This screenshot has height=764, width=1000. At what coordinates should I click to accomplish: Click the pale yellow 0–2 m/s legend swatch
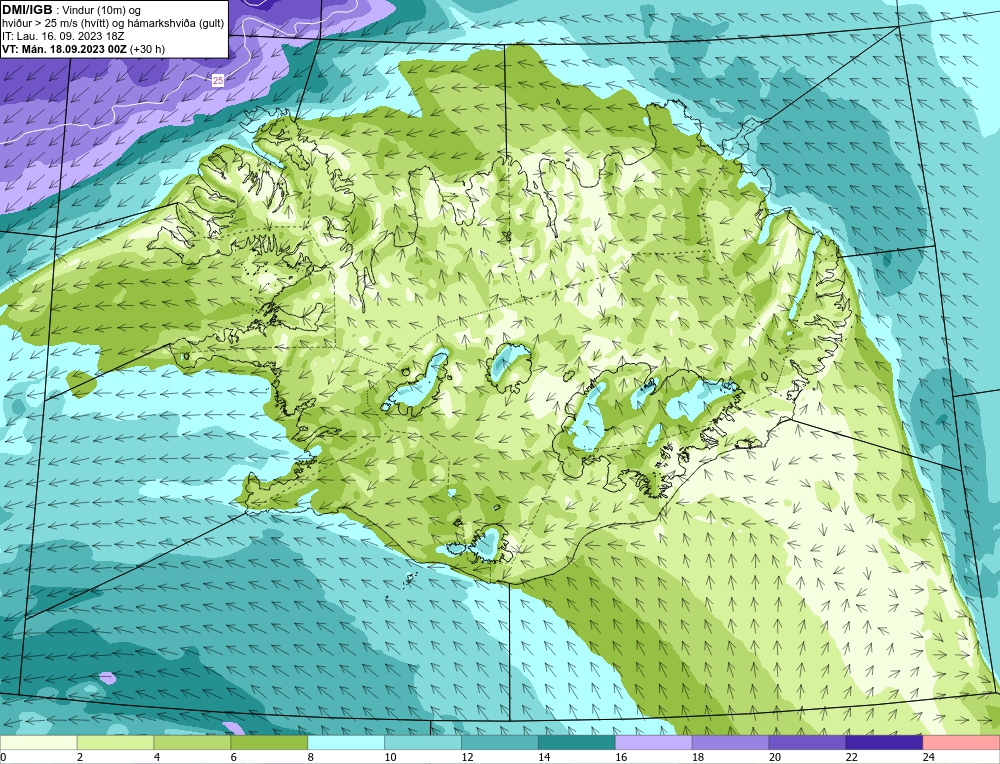pyautogui.click(x=38, y=742)
